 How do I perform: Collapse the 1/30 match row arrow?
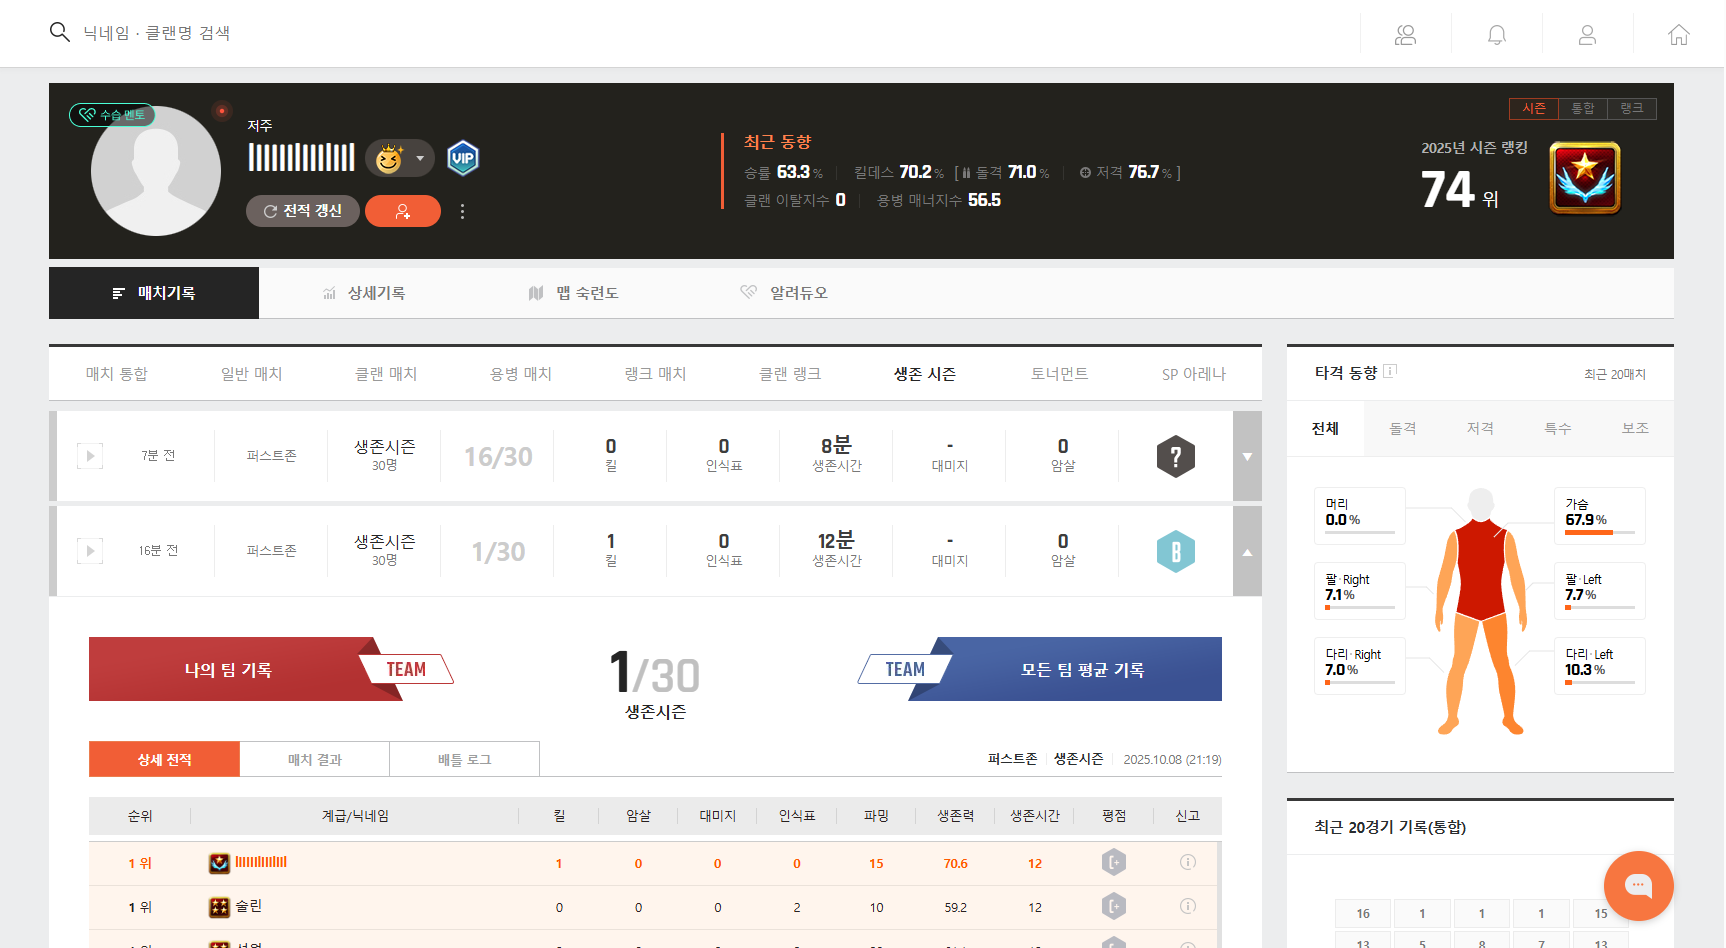click(1247, 552)
